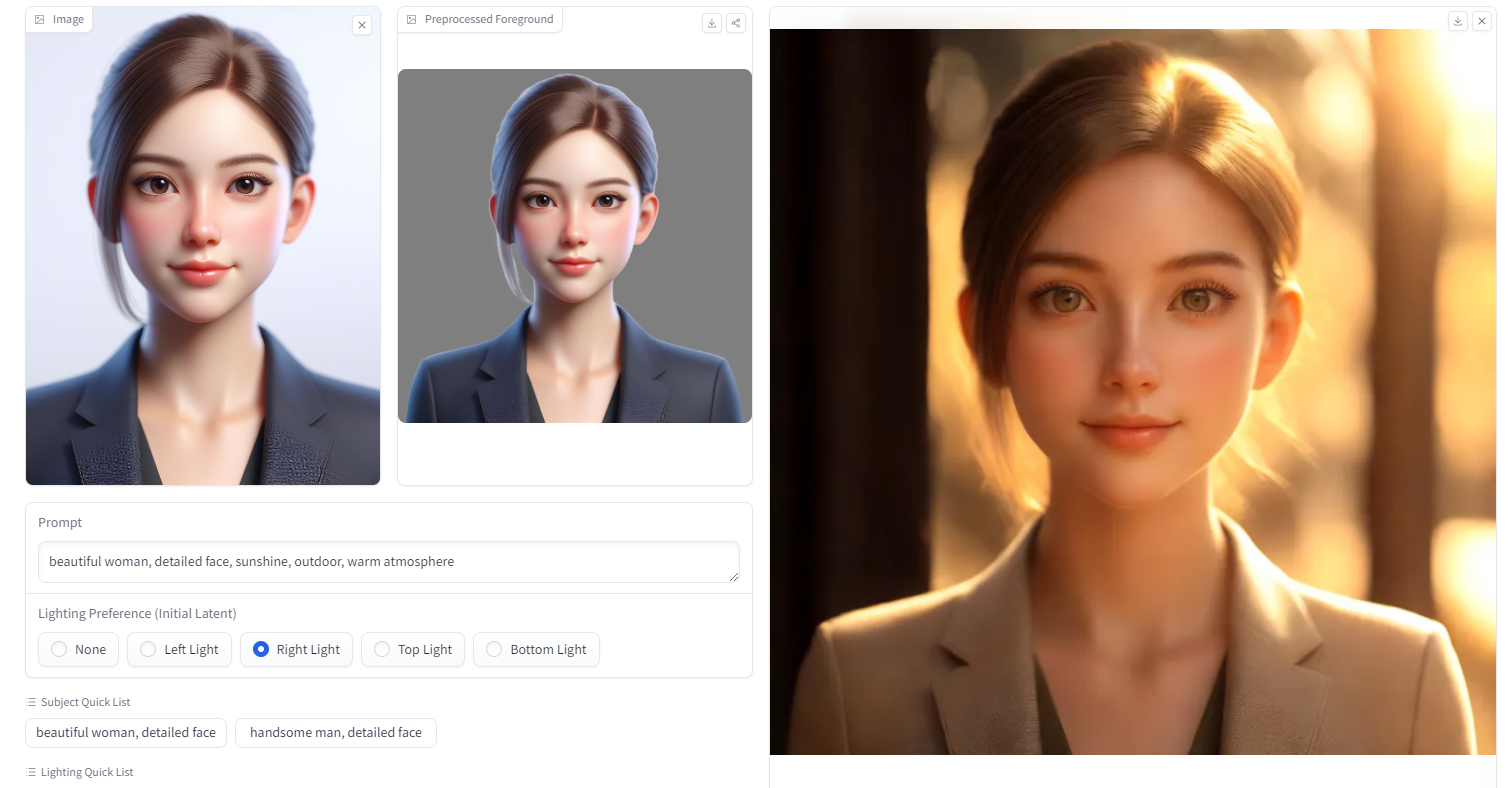Select the Right Light radio option
Image resolution: width=1512 pixels, height=788 pixels.
pos(261,649)
